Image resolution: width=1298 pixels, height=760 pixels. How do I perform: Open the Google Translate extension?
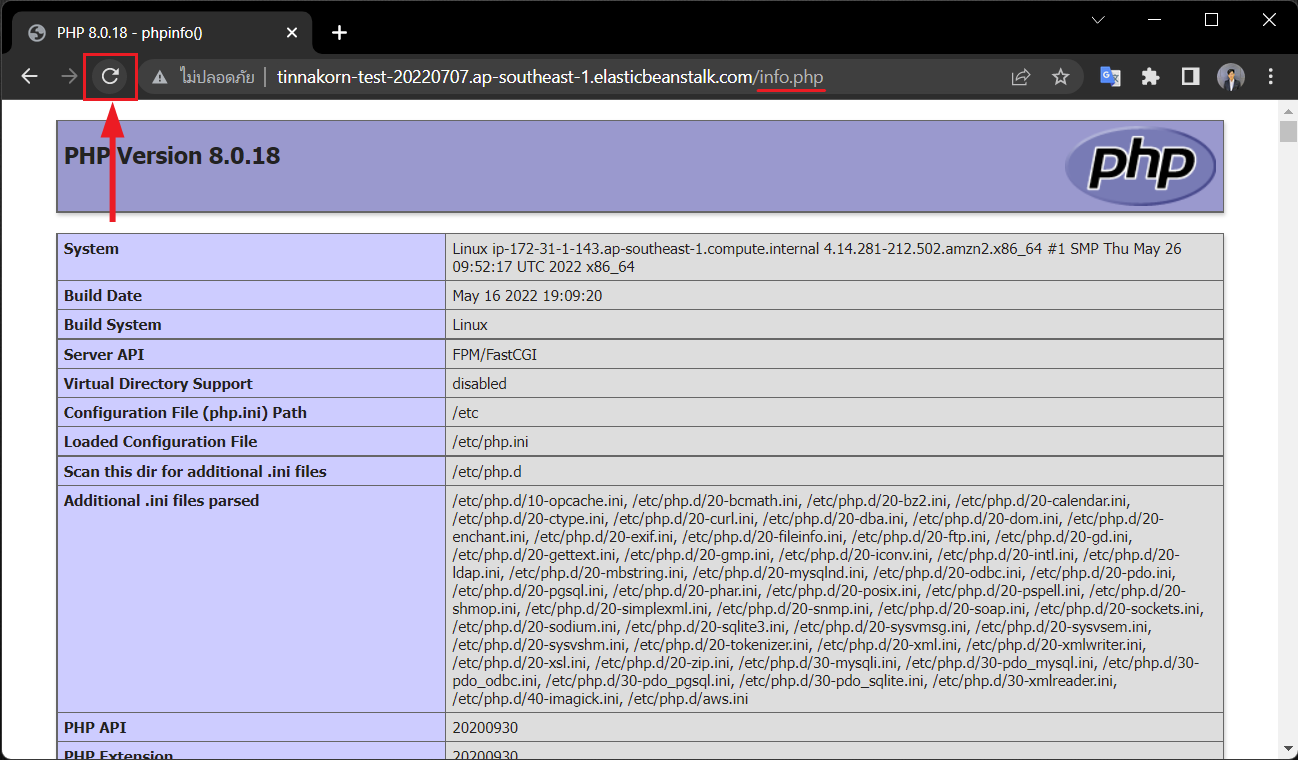point(1110,77)
